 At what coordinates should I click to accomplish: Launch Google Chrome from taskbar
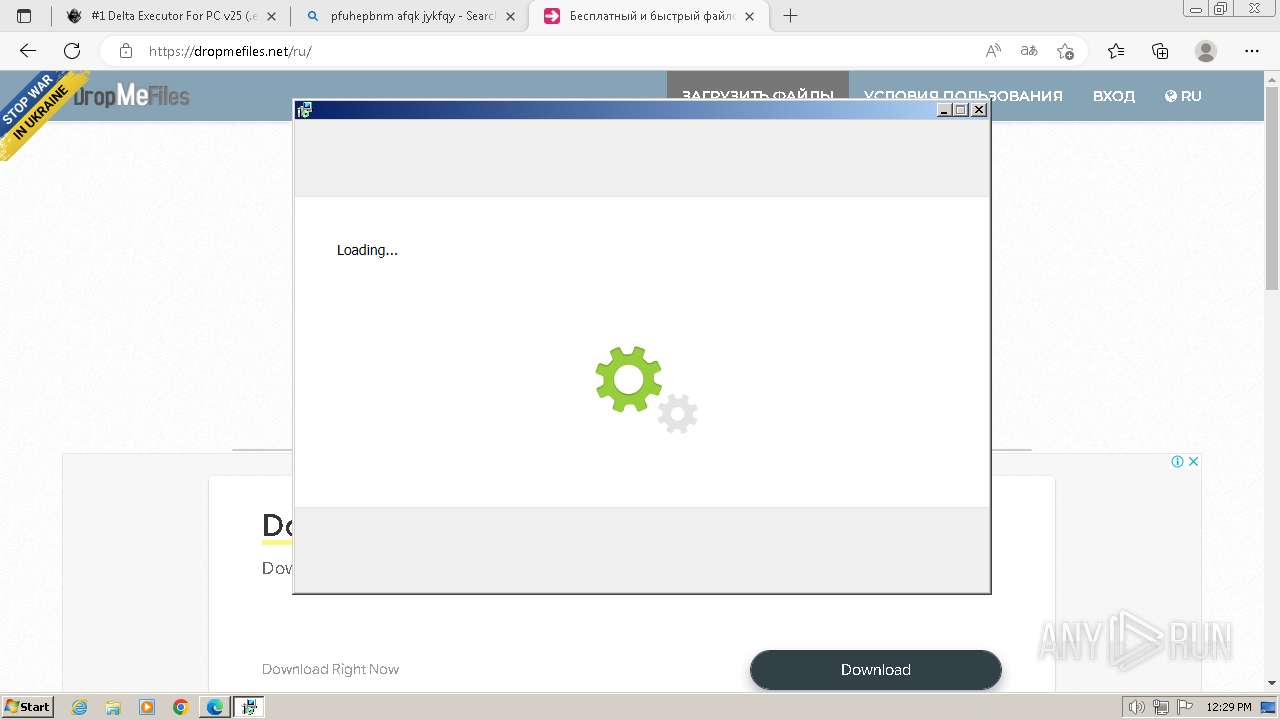(181, 707)
